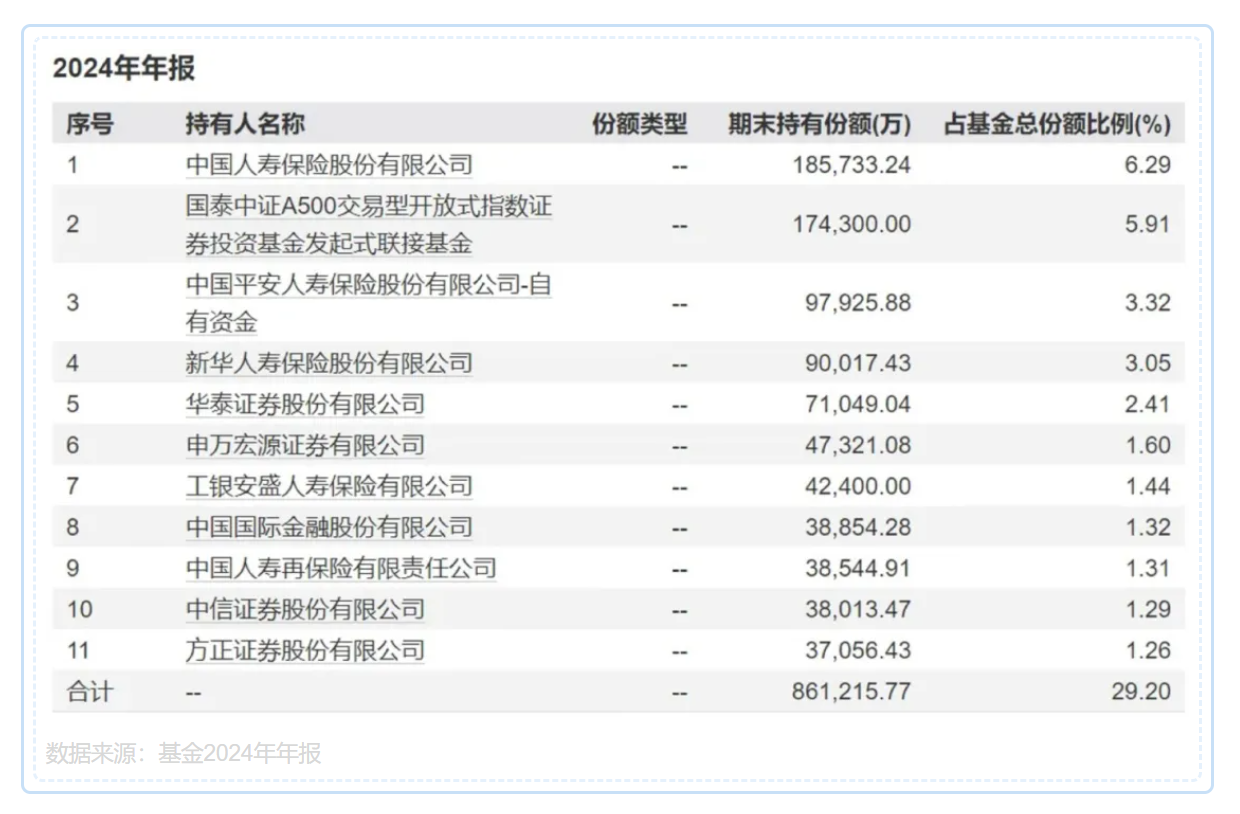Open 申万宏源证券有限公司 link
This screenshot has height=814, width=1240.
pyautogui.click(x=305, y=445)
